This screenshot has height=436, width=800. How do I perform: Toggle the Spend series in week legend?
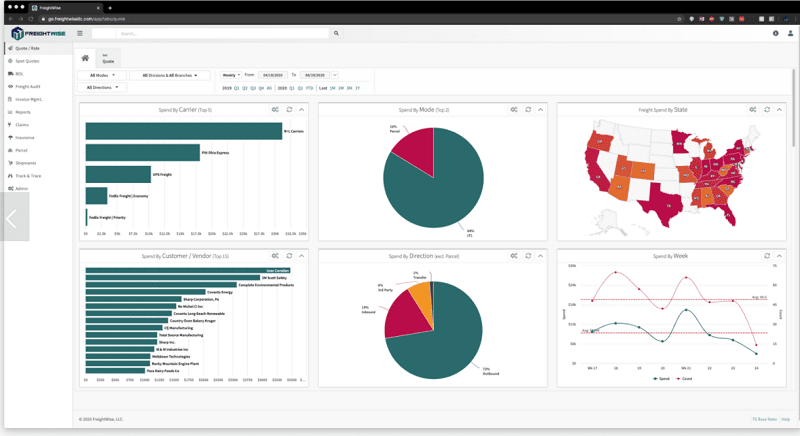(661, 379)
